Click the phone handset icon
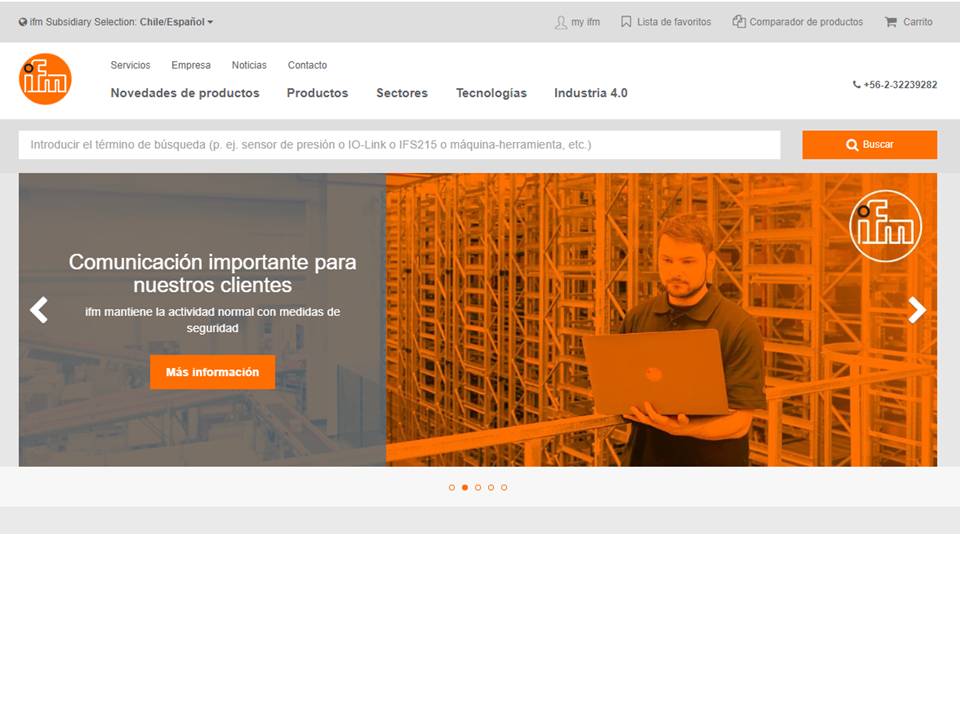Viewport: 960px width, 720px height. tap(857, 85)
